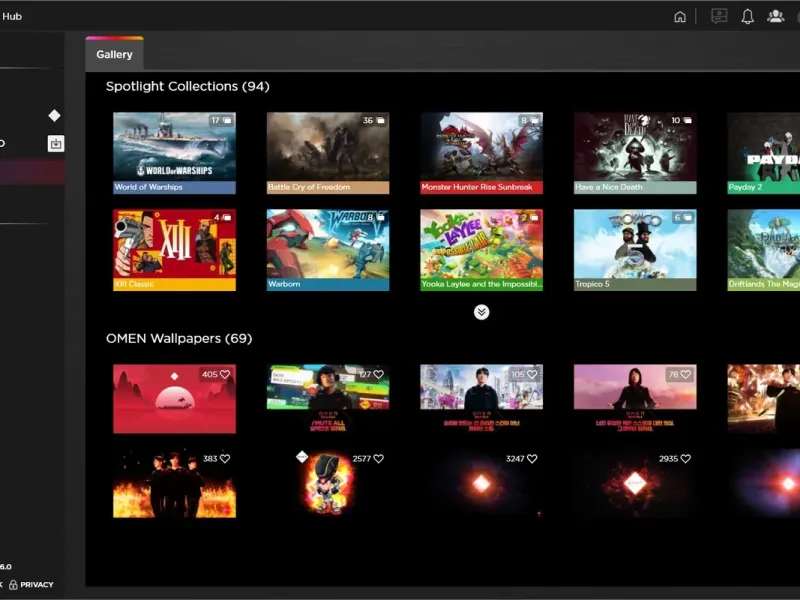
Task: Select the helmeted mascot fire wallpaper
Action: 328,483
